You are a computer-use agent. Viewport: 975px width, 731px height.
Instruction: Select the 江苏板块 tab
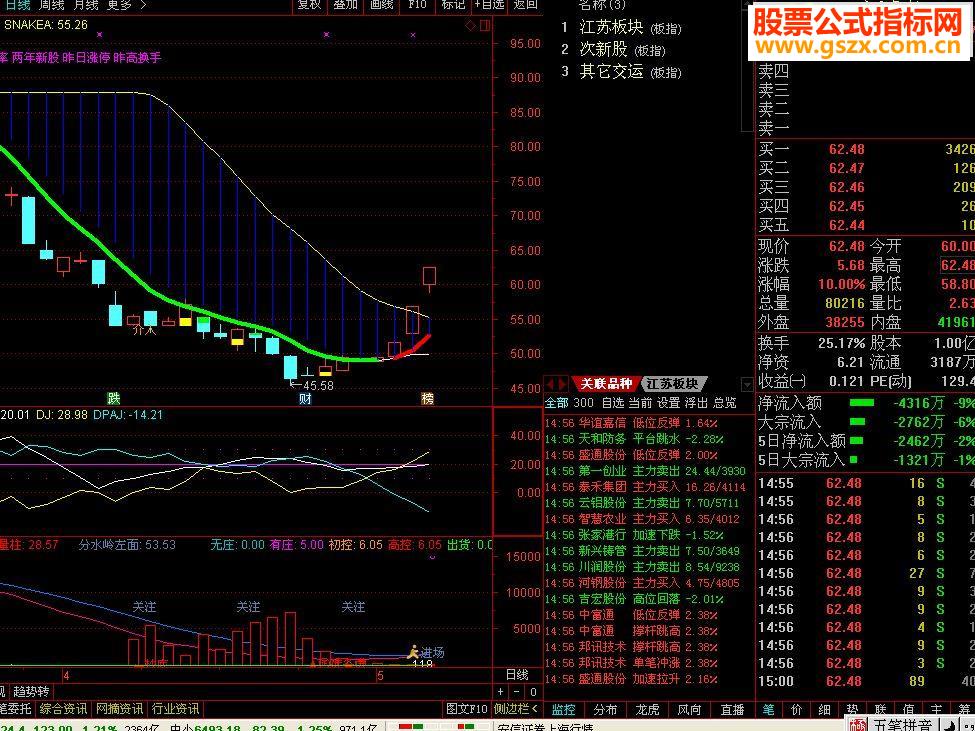click(673, 384)
